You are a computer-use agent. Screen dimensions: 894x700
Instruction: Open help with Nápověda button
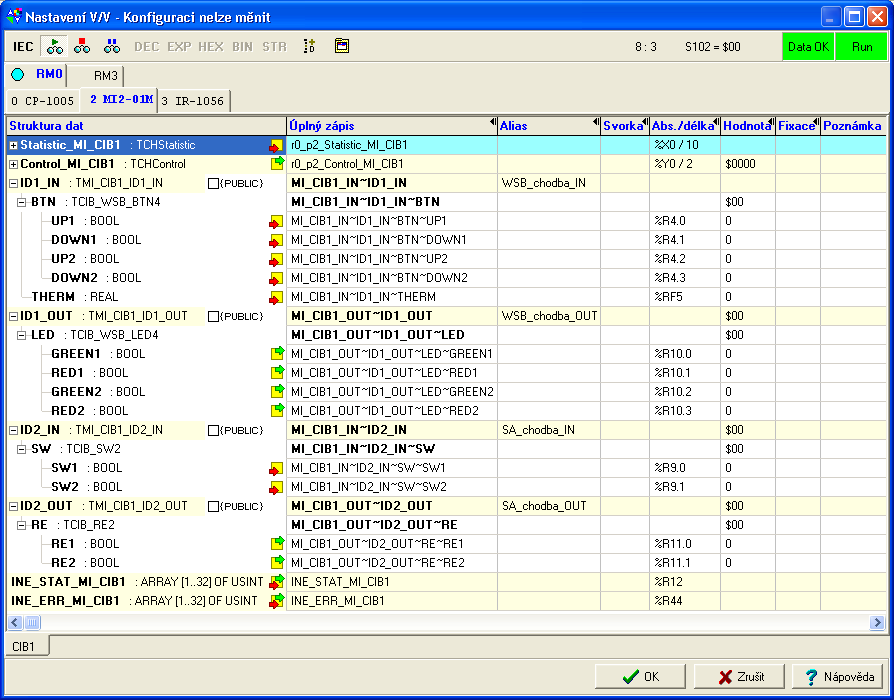pyautogui.click(x=839, y=677)
